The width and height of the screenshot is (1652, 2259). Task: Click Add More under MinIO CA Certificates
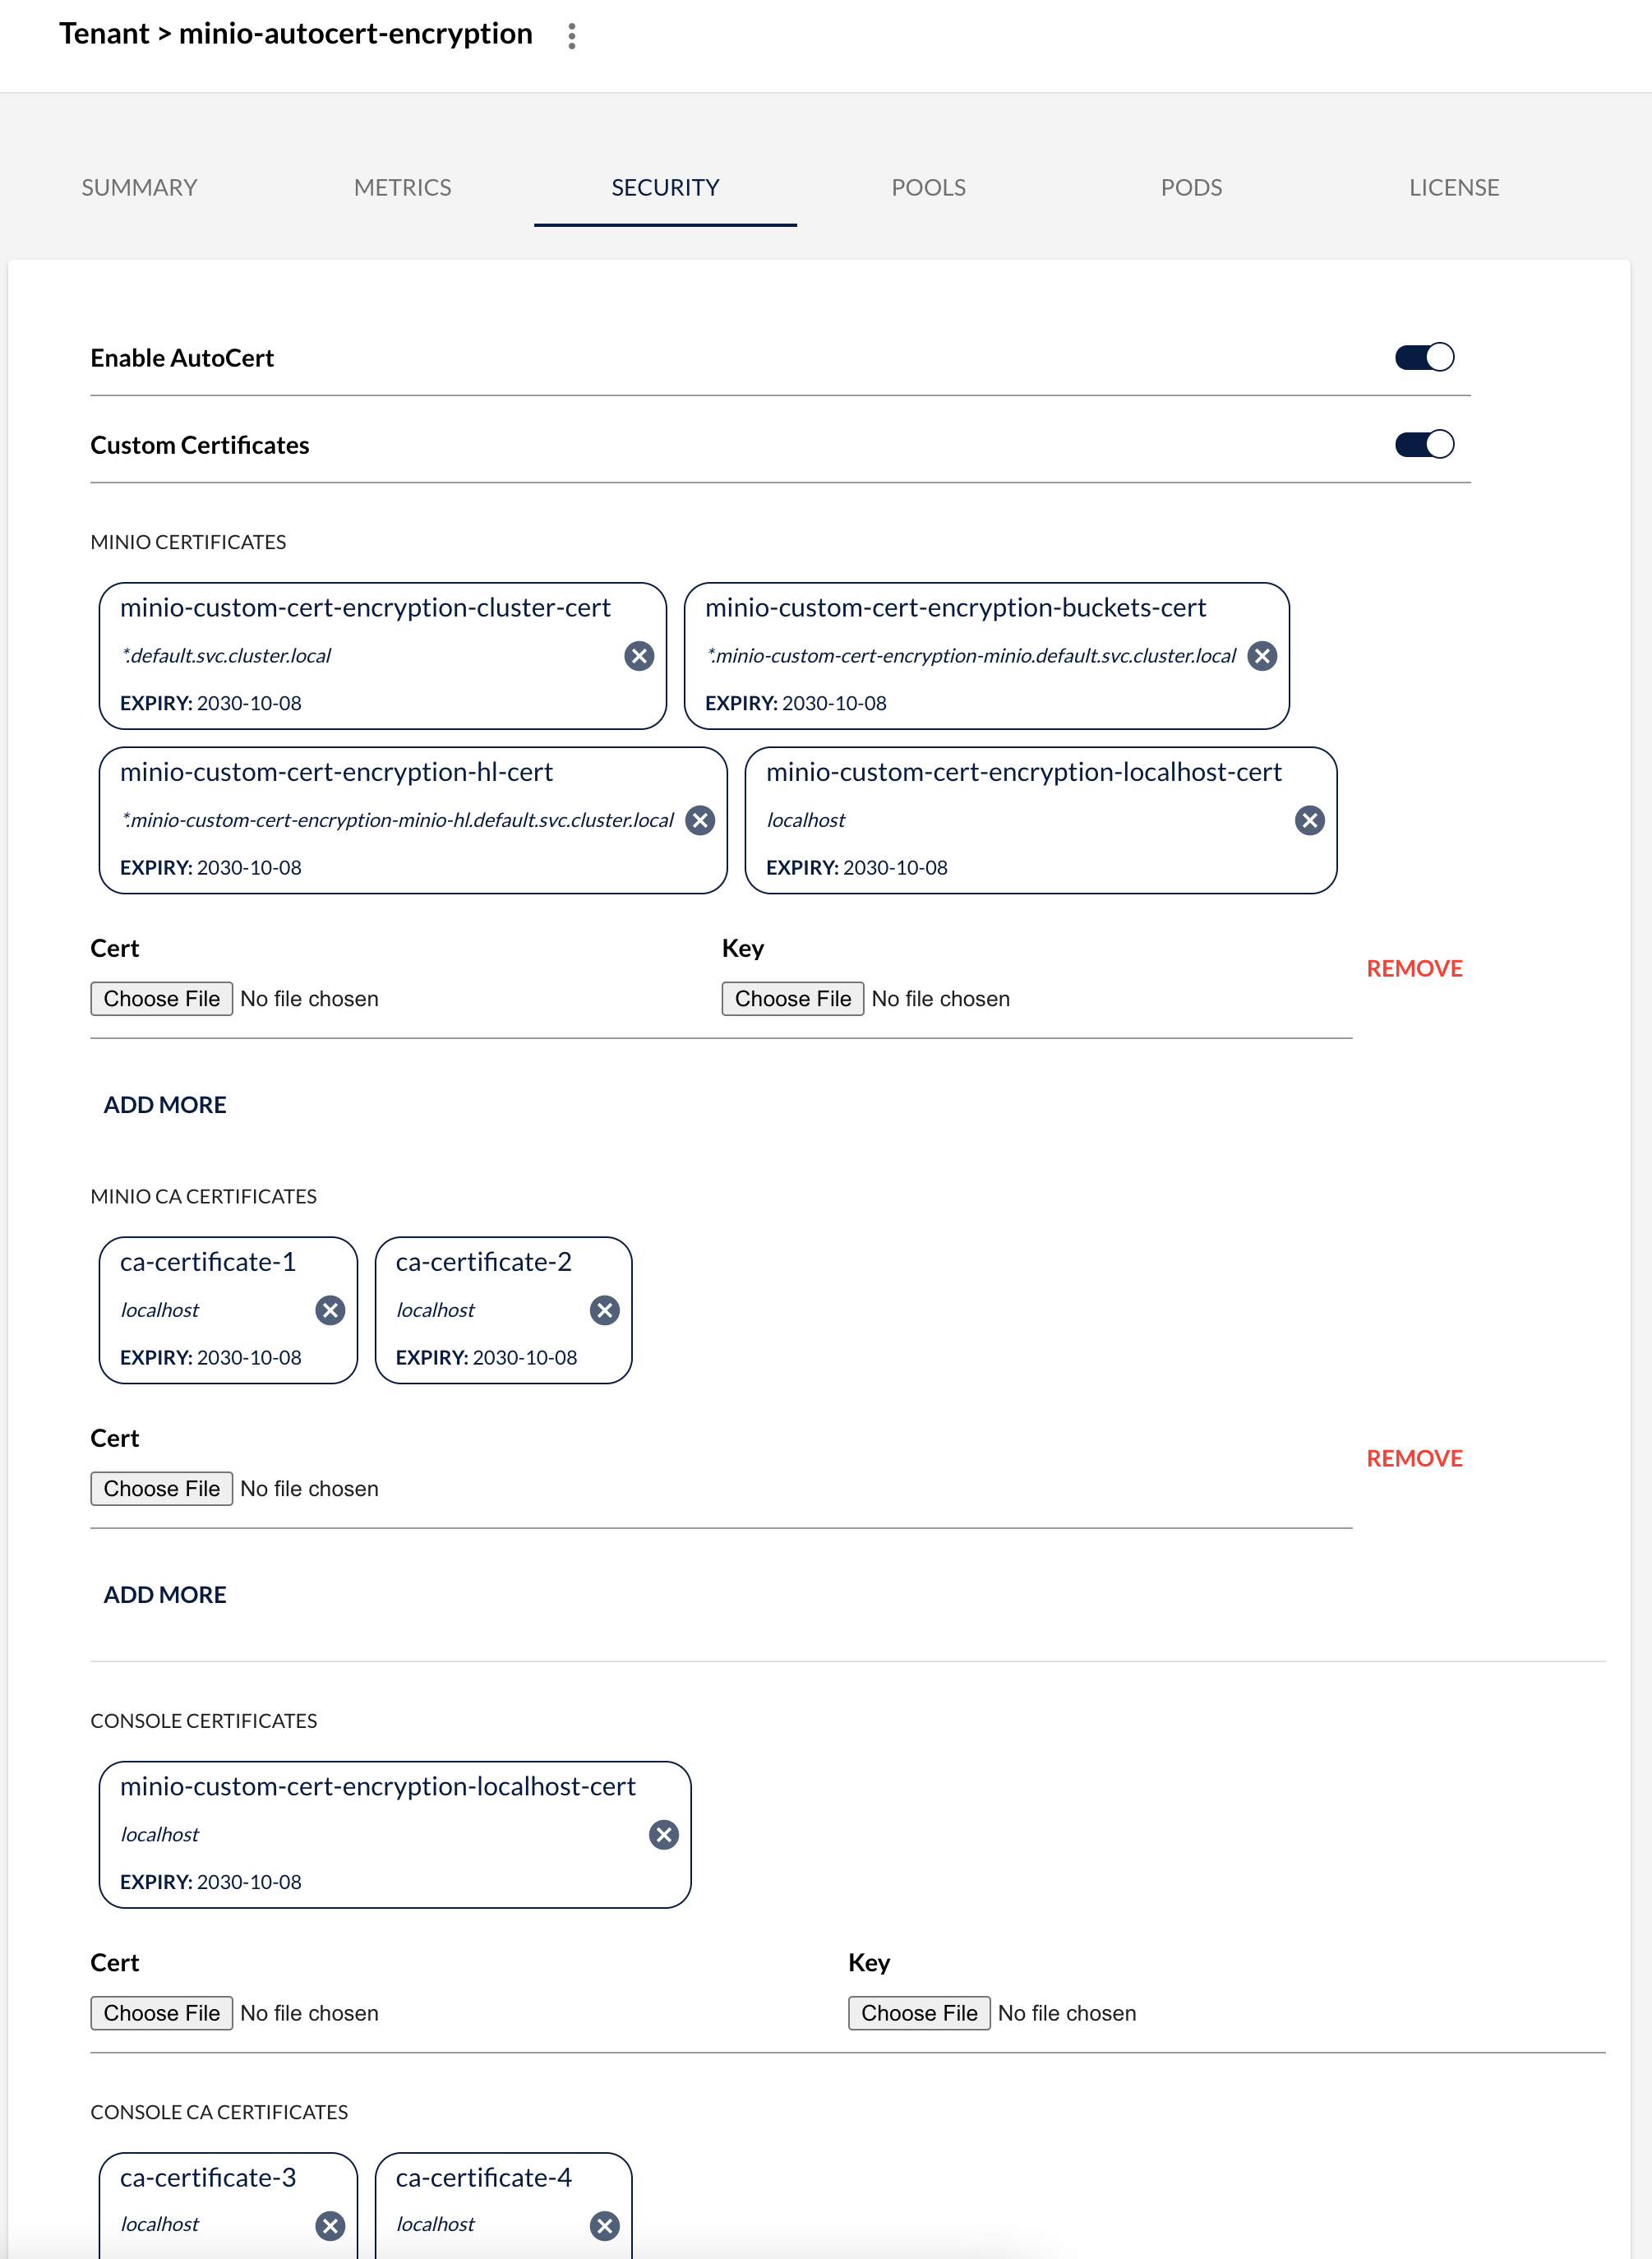coord(165,1595)
